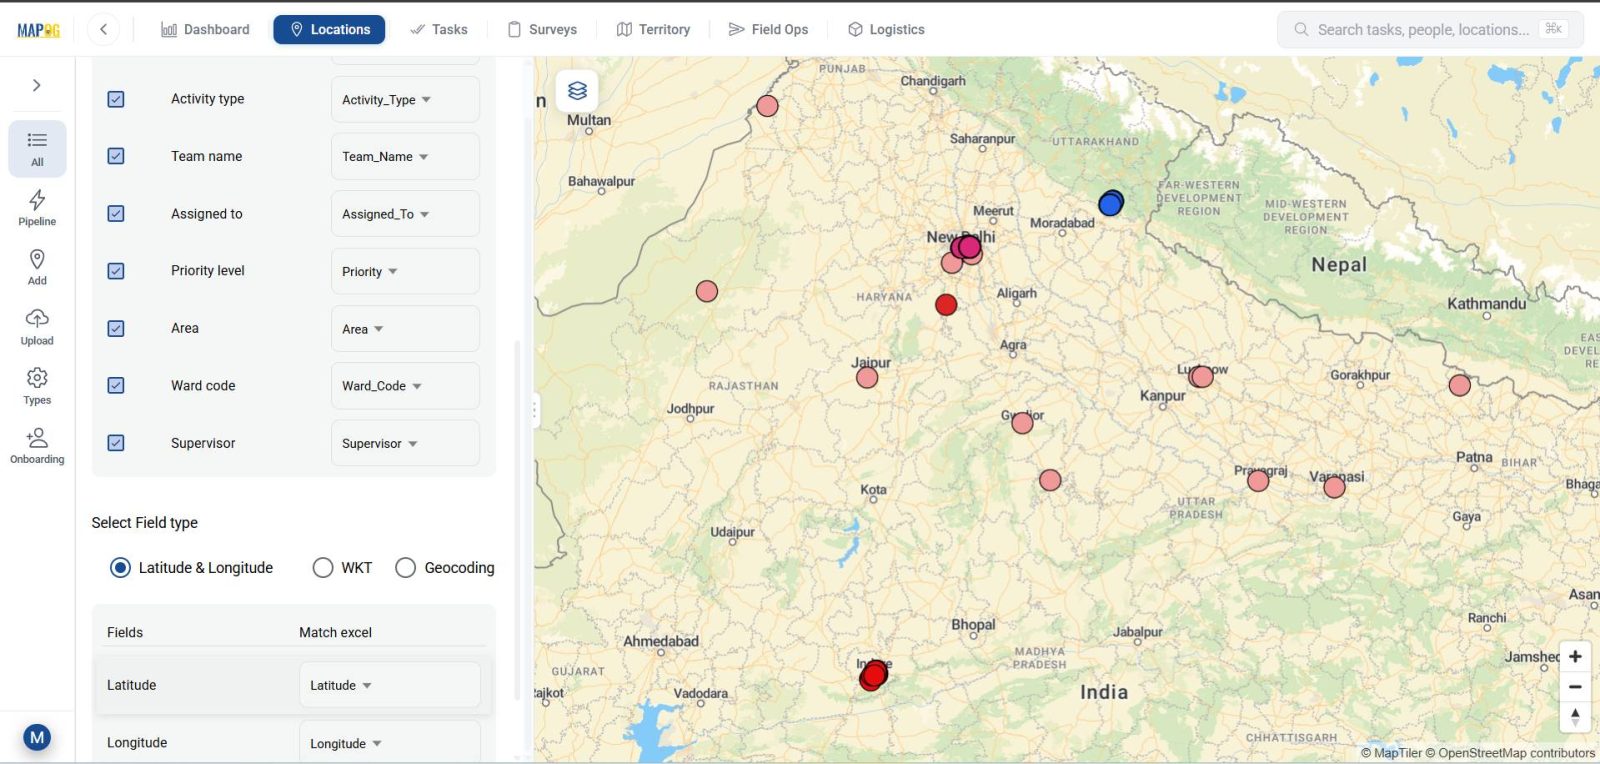The width and height of the screenshot is (1600, 764).
Task: Click the marker near Prayagraj
Action: pyautogui.click(x=1258, y=481)
